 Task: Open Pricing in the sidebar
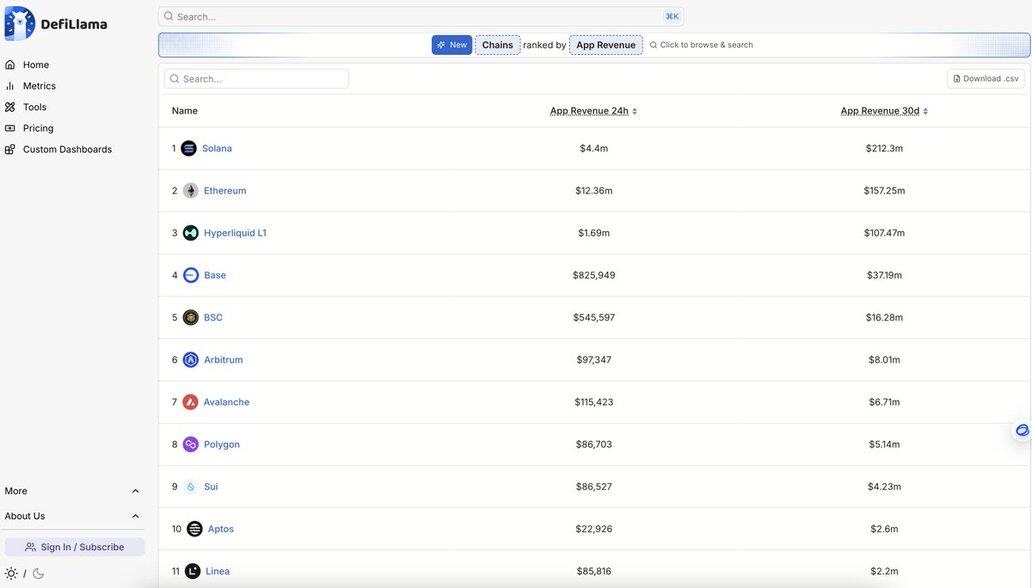(38, 128)
